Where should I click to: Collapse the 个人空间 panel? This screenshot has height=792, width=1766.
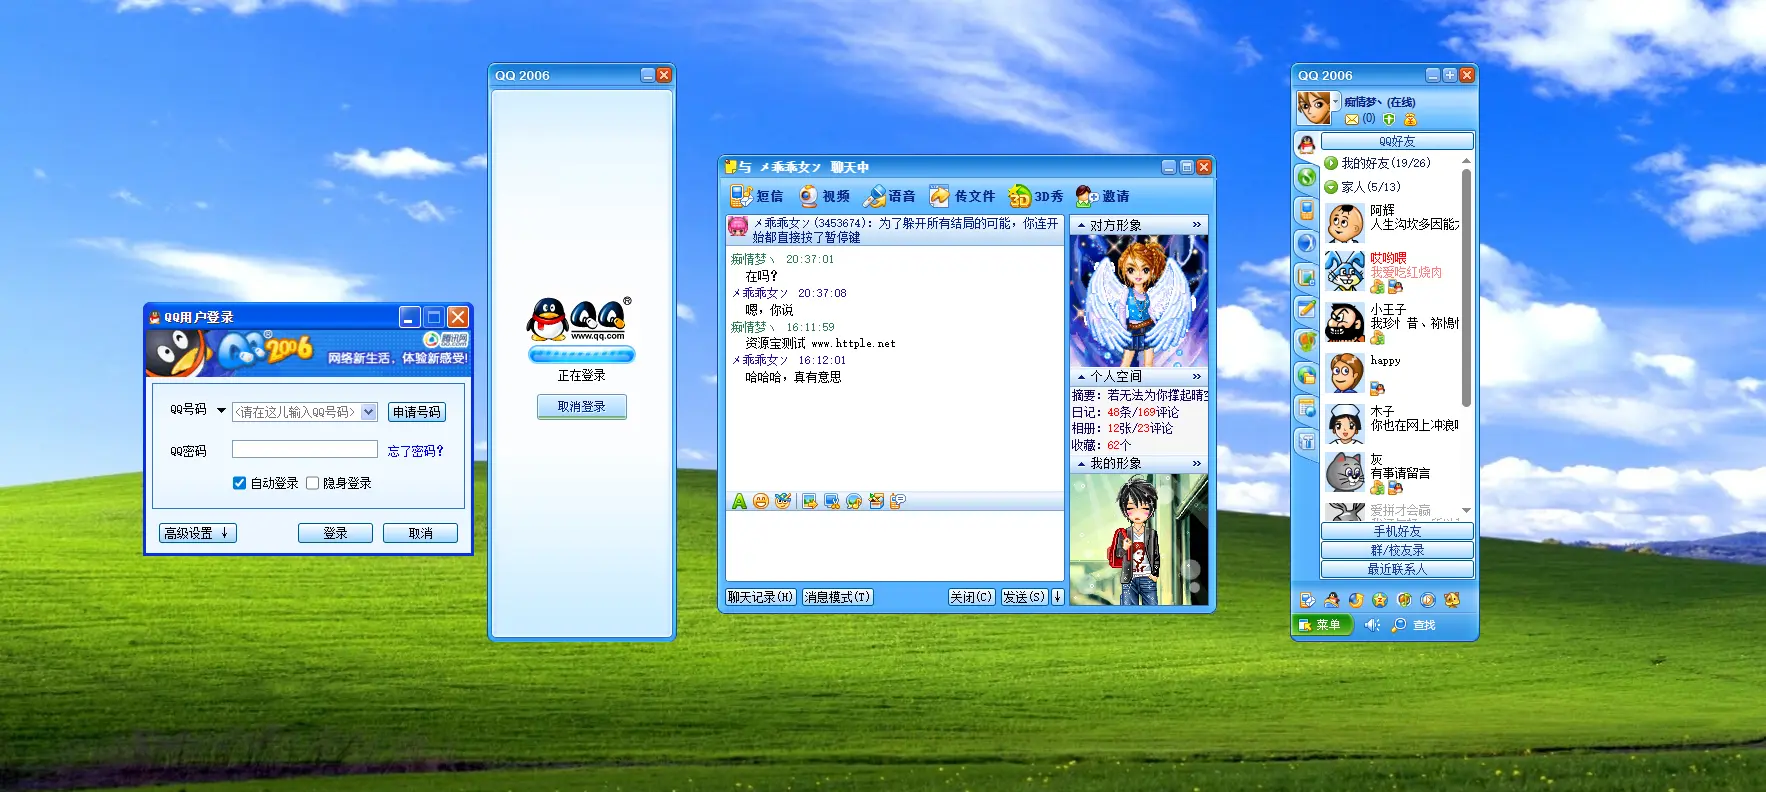click(x=1081, y=377)
